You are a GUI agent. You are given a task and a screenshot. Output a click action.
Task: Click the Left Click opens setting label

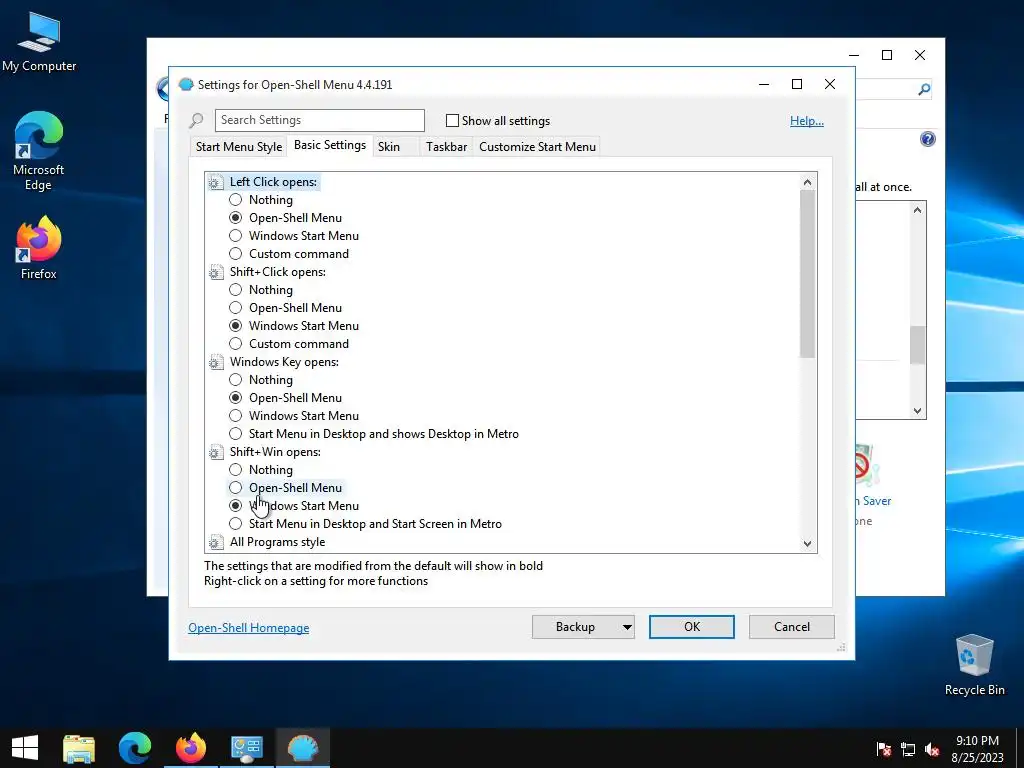pyautogui.click(x=273, y=182)
